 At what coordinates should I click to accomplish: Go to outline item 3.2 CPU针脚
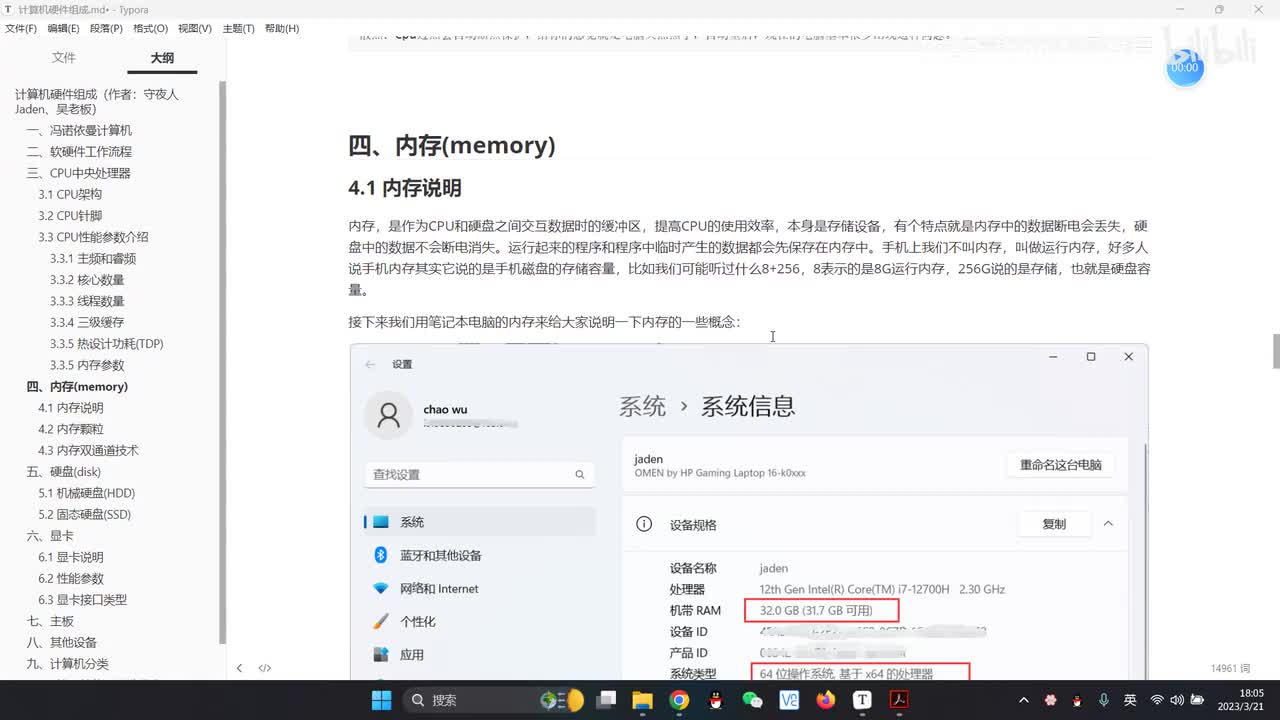coord(70,216)
